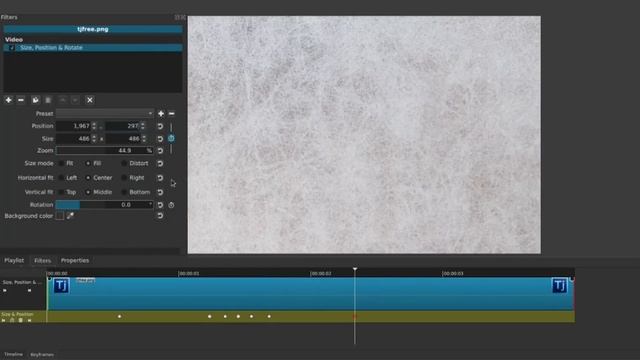This screenshot has width=640, height=360.
Task: Reset the Horizontal fit option
Action: coord(160,178)
